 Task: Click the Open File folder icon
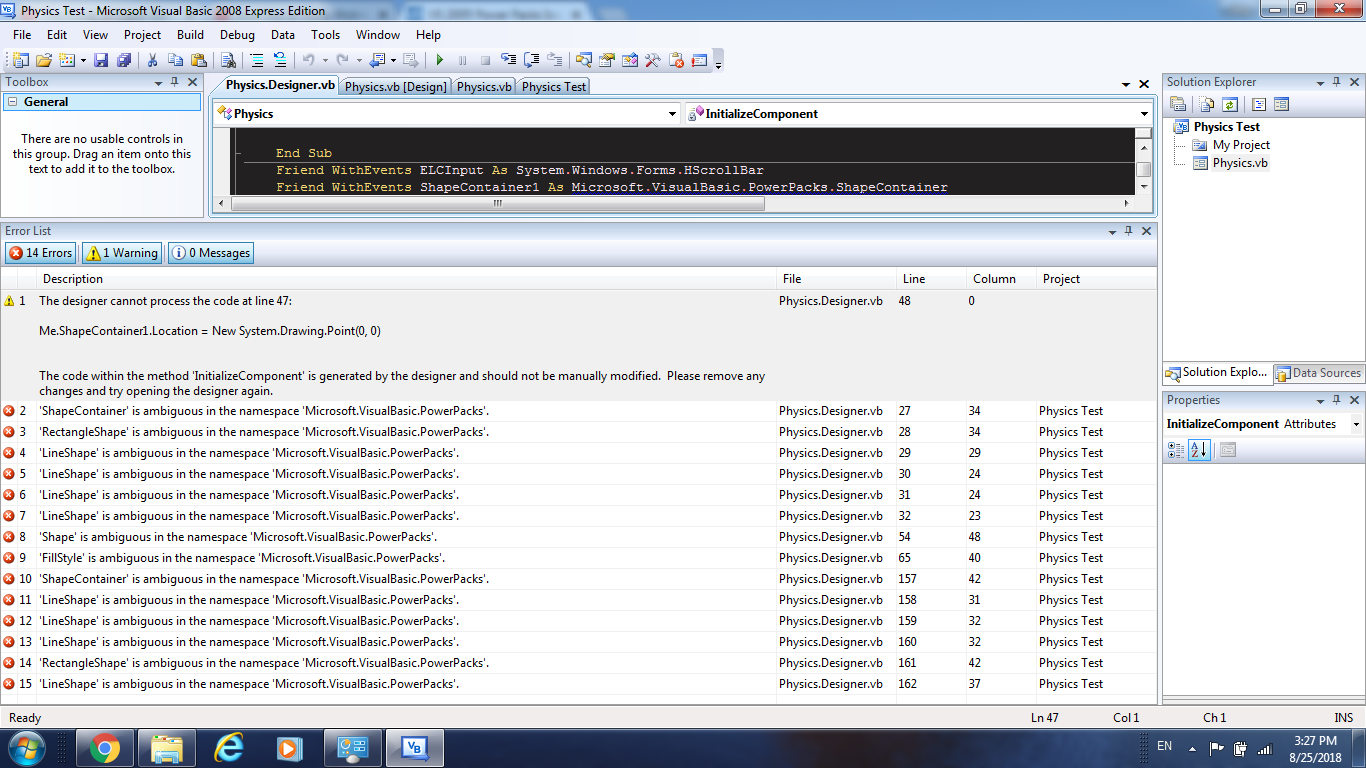click(44, 60)
